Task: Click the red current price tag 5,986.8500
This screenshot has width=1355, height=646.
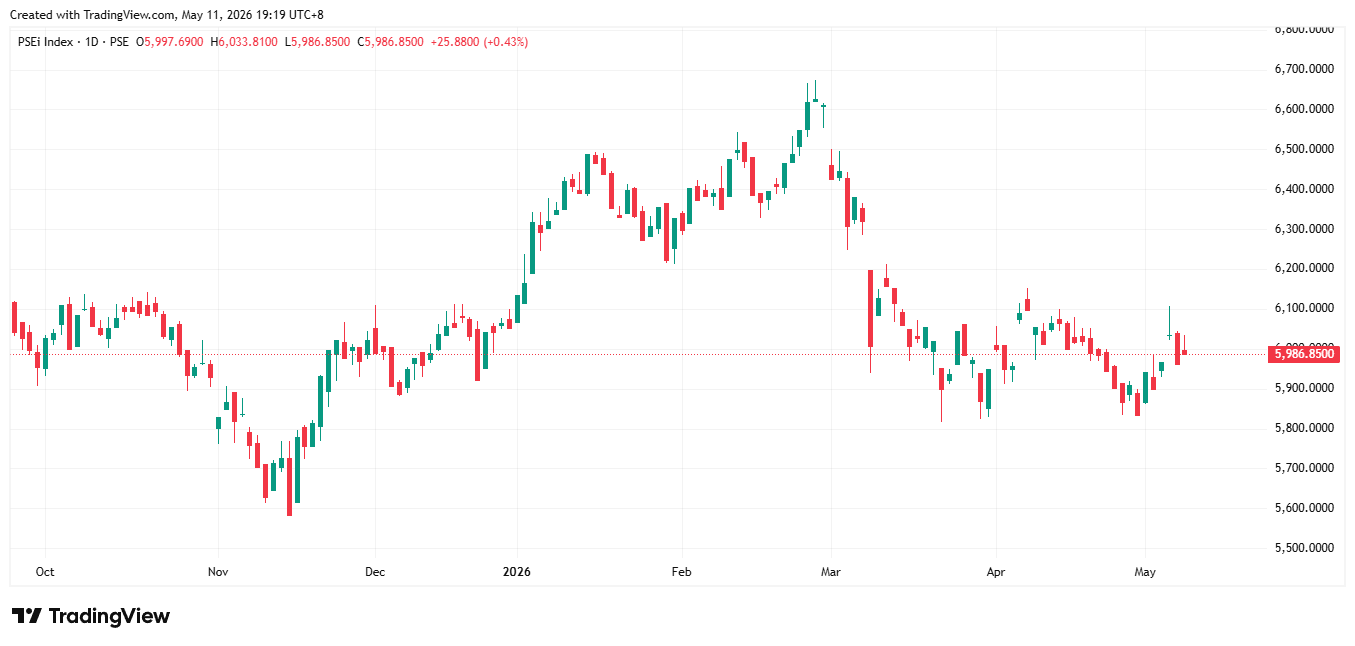Action: point(1304,354)
